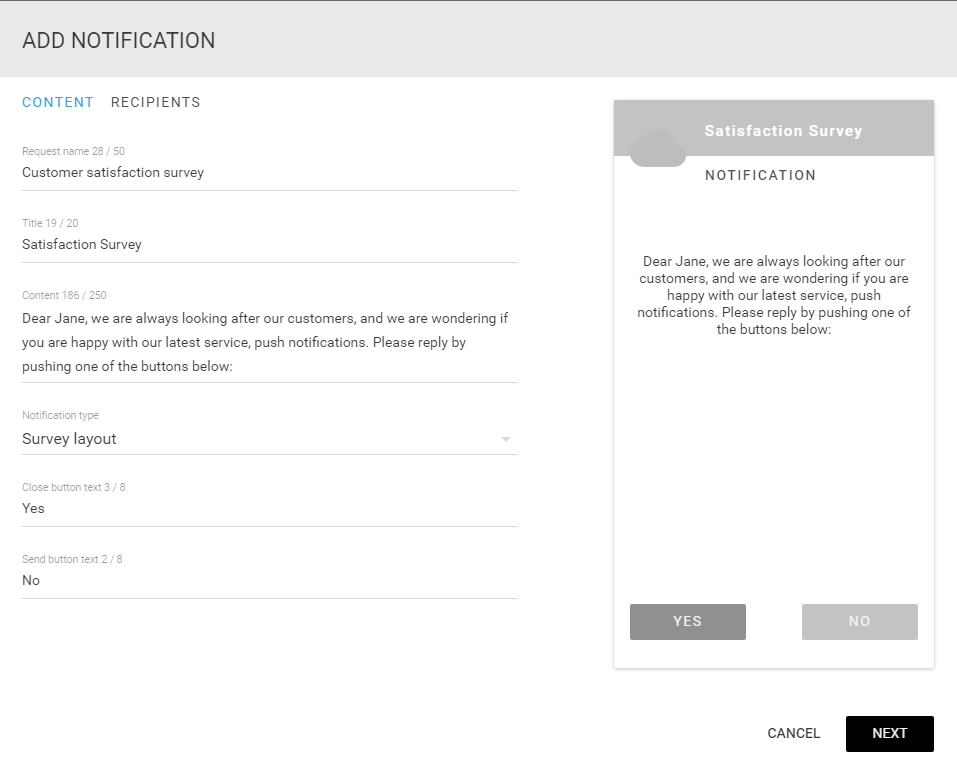Tap the NO button in preview
This screenshot has width=957, height=773.
tap(859, 622)
